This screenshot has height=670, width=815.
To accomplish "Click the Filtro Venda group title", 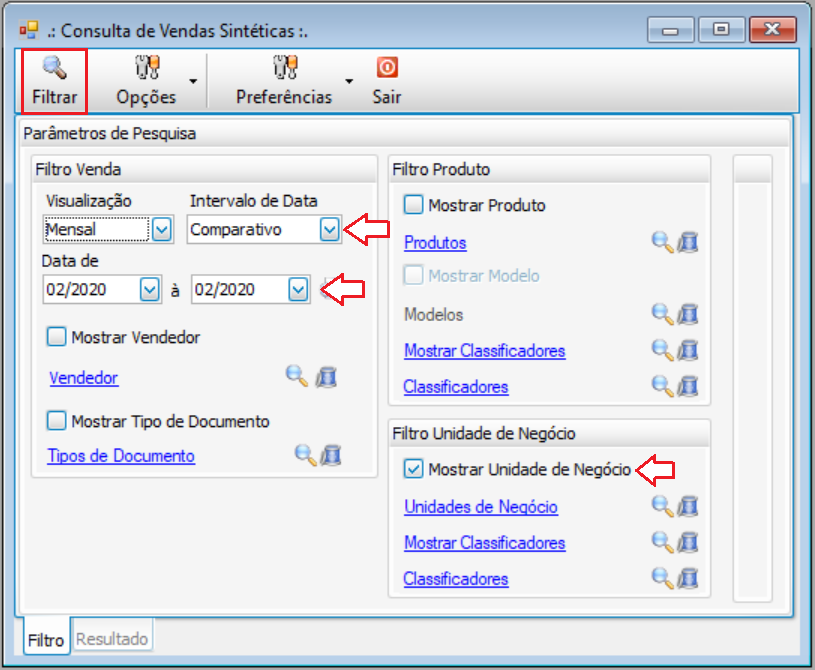I will tap(78, 169).
